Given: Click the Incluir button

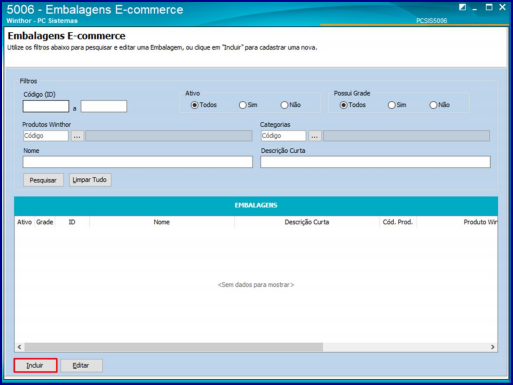Looking at the screenshot, I should click(x=35, y=365).
